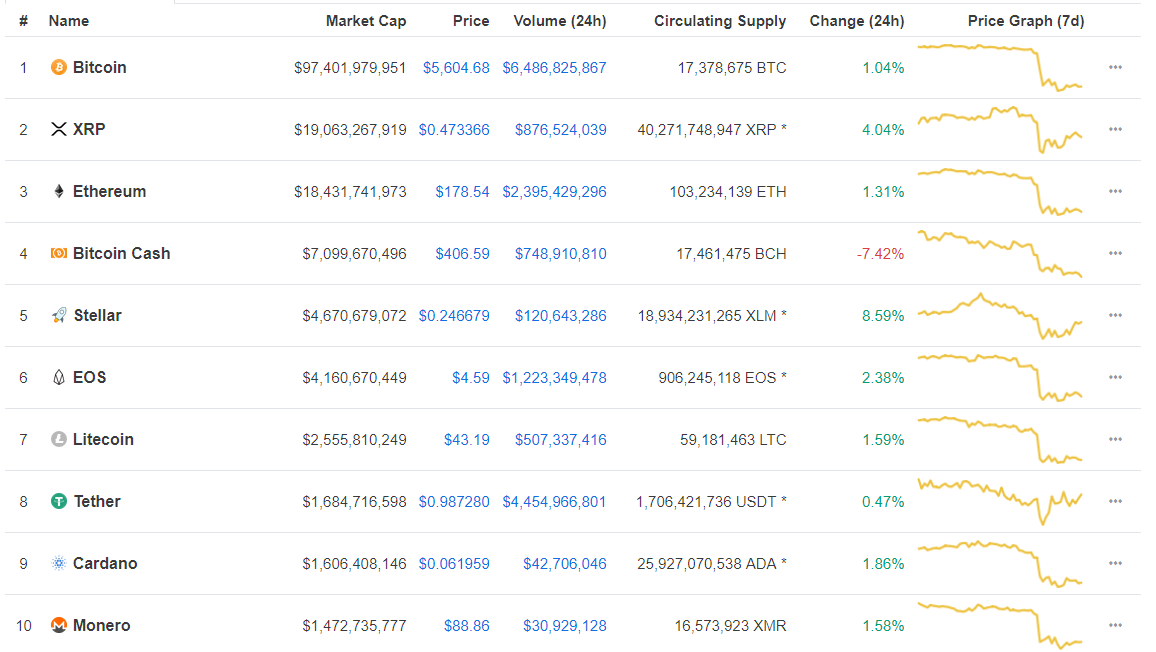
Task: Open the more options menu for Bitcoin row
Action: [1115, 68]
